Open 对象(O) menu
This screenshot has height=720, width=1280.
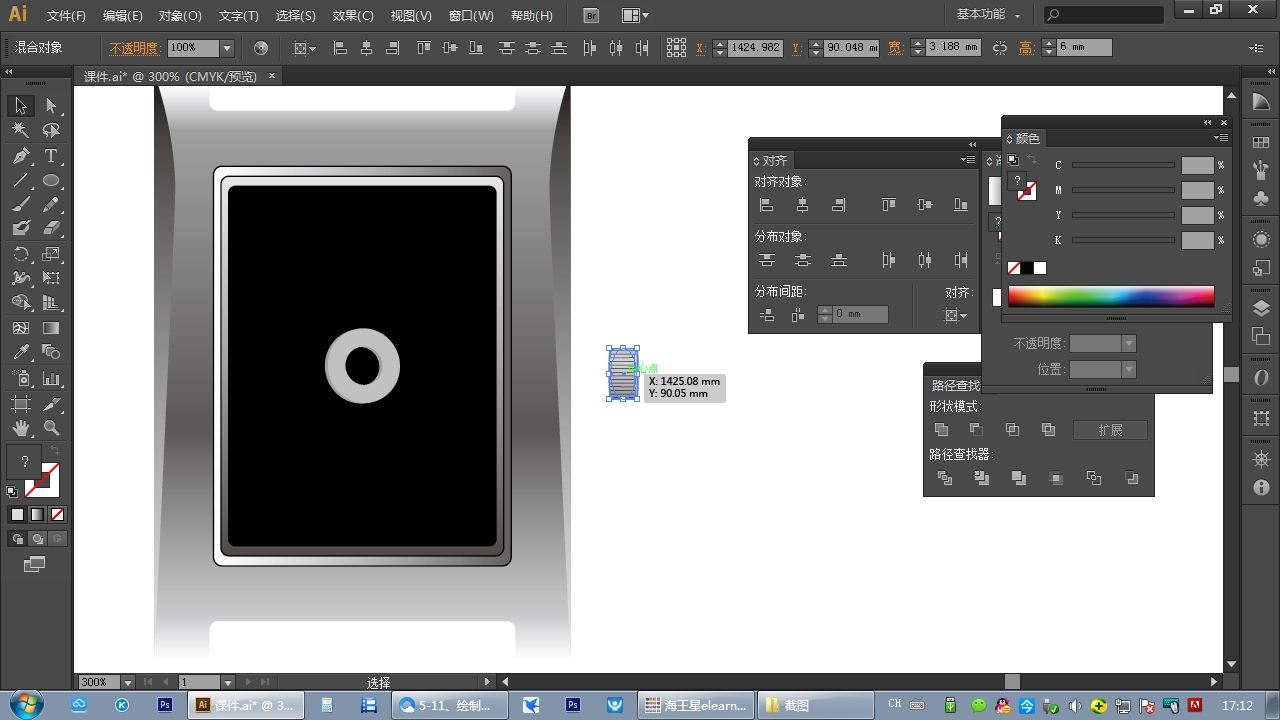pos(180,16)
